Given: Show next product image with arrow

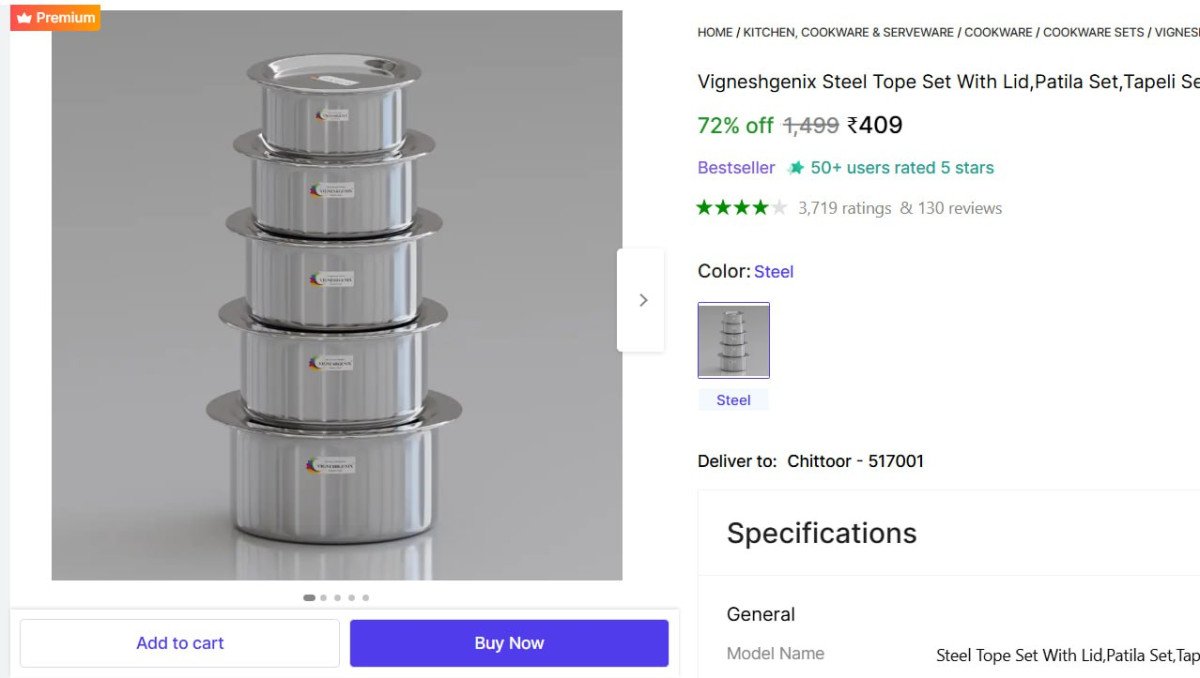Looking at the screenshot, I should (x=642, y=300).
